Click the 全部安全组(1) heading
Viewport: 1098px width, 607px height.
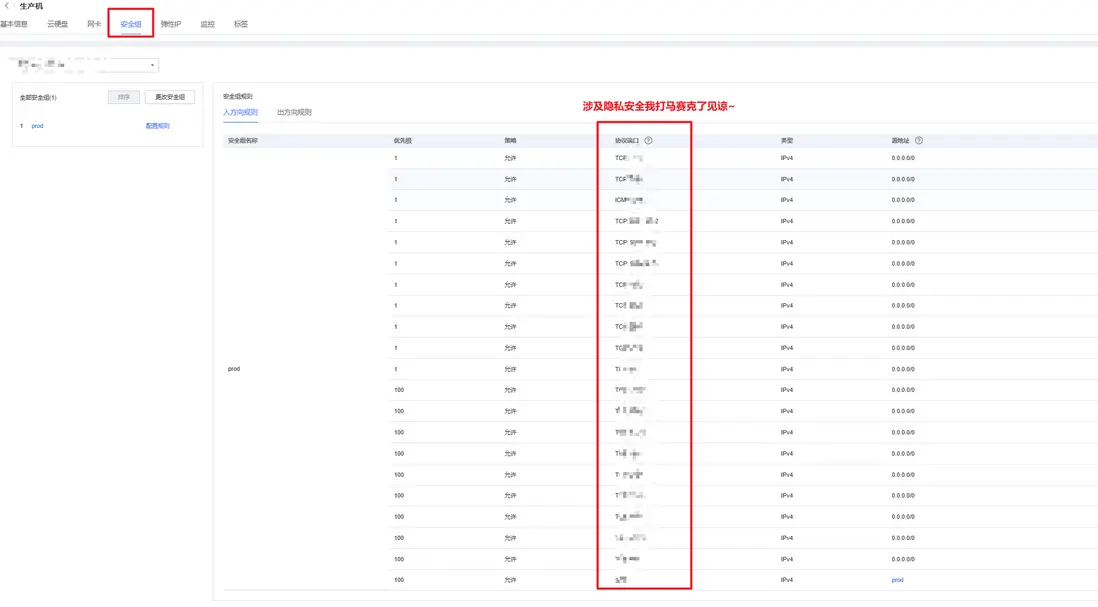tap(38, 97)
